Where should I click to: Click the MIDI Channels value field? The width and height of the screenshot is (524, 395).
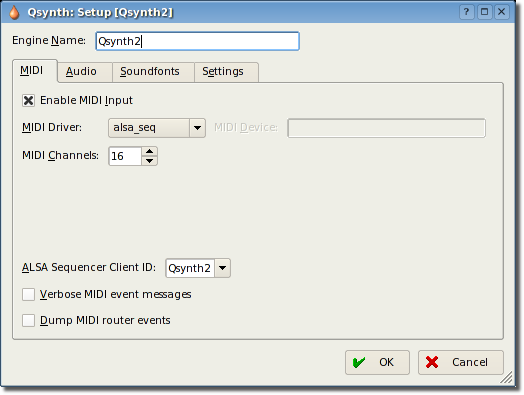125,156
